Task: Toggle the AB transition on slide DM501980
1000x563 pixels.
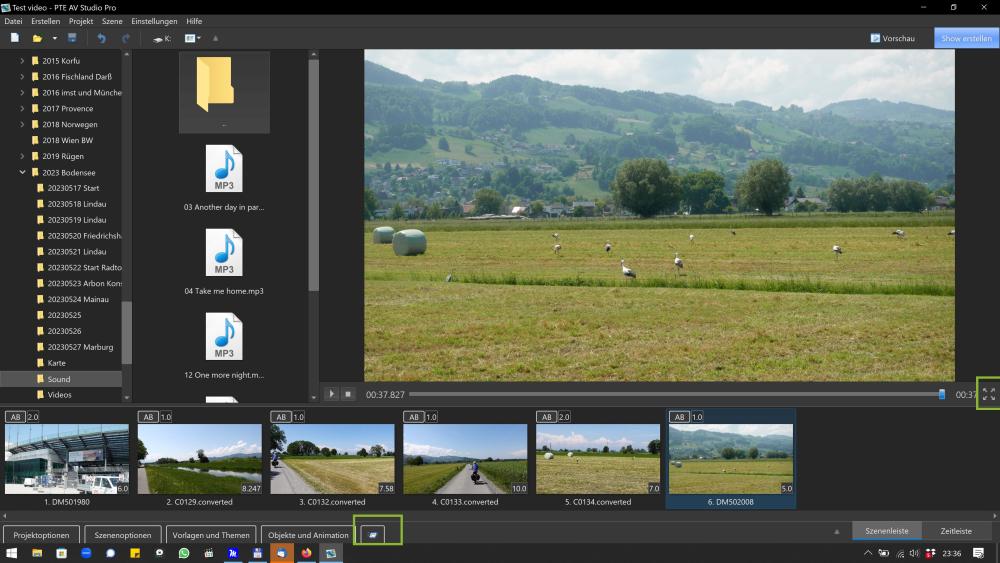Action: [x=14, y=417]
